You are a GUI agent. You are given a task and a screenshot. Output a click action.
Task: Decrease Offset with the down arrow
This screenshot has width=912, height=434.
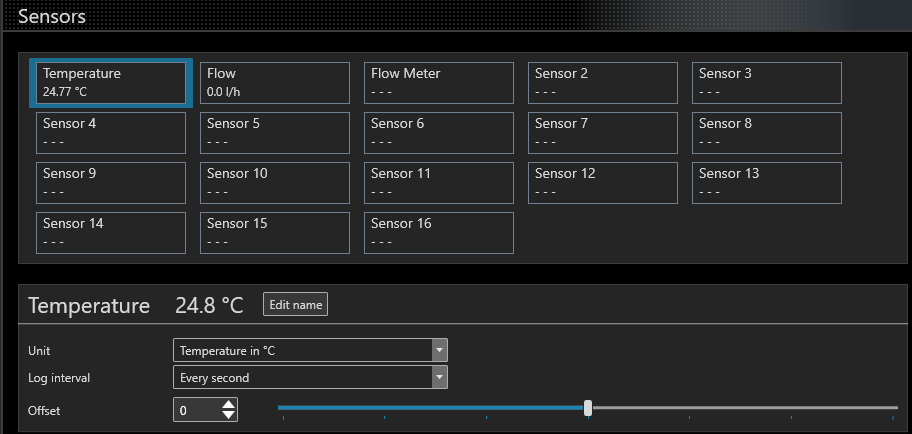tap(229, 414)
